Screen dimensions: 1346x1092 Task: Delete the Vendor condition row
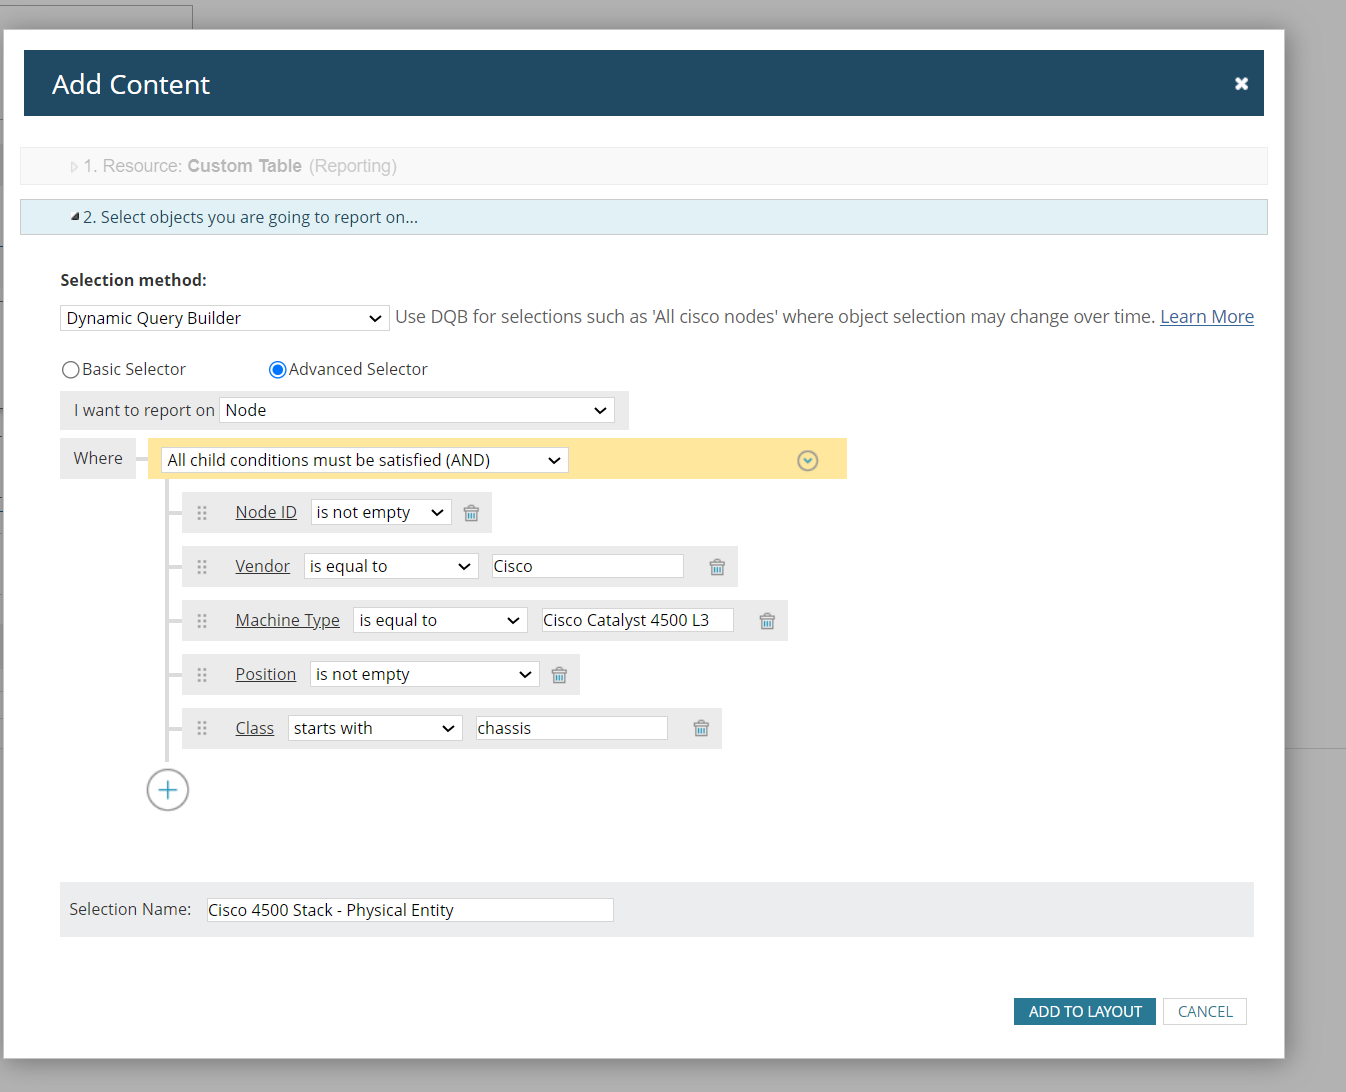[x=717, y=567]
